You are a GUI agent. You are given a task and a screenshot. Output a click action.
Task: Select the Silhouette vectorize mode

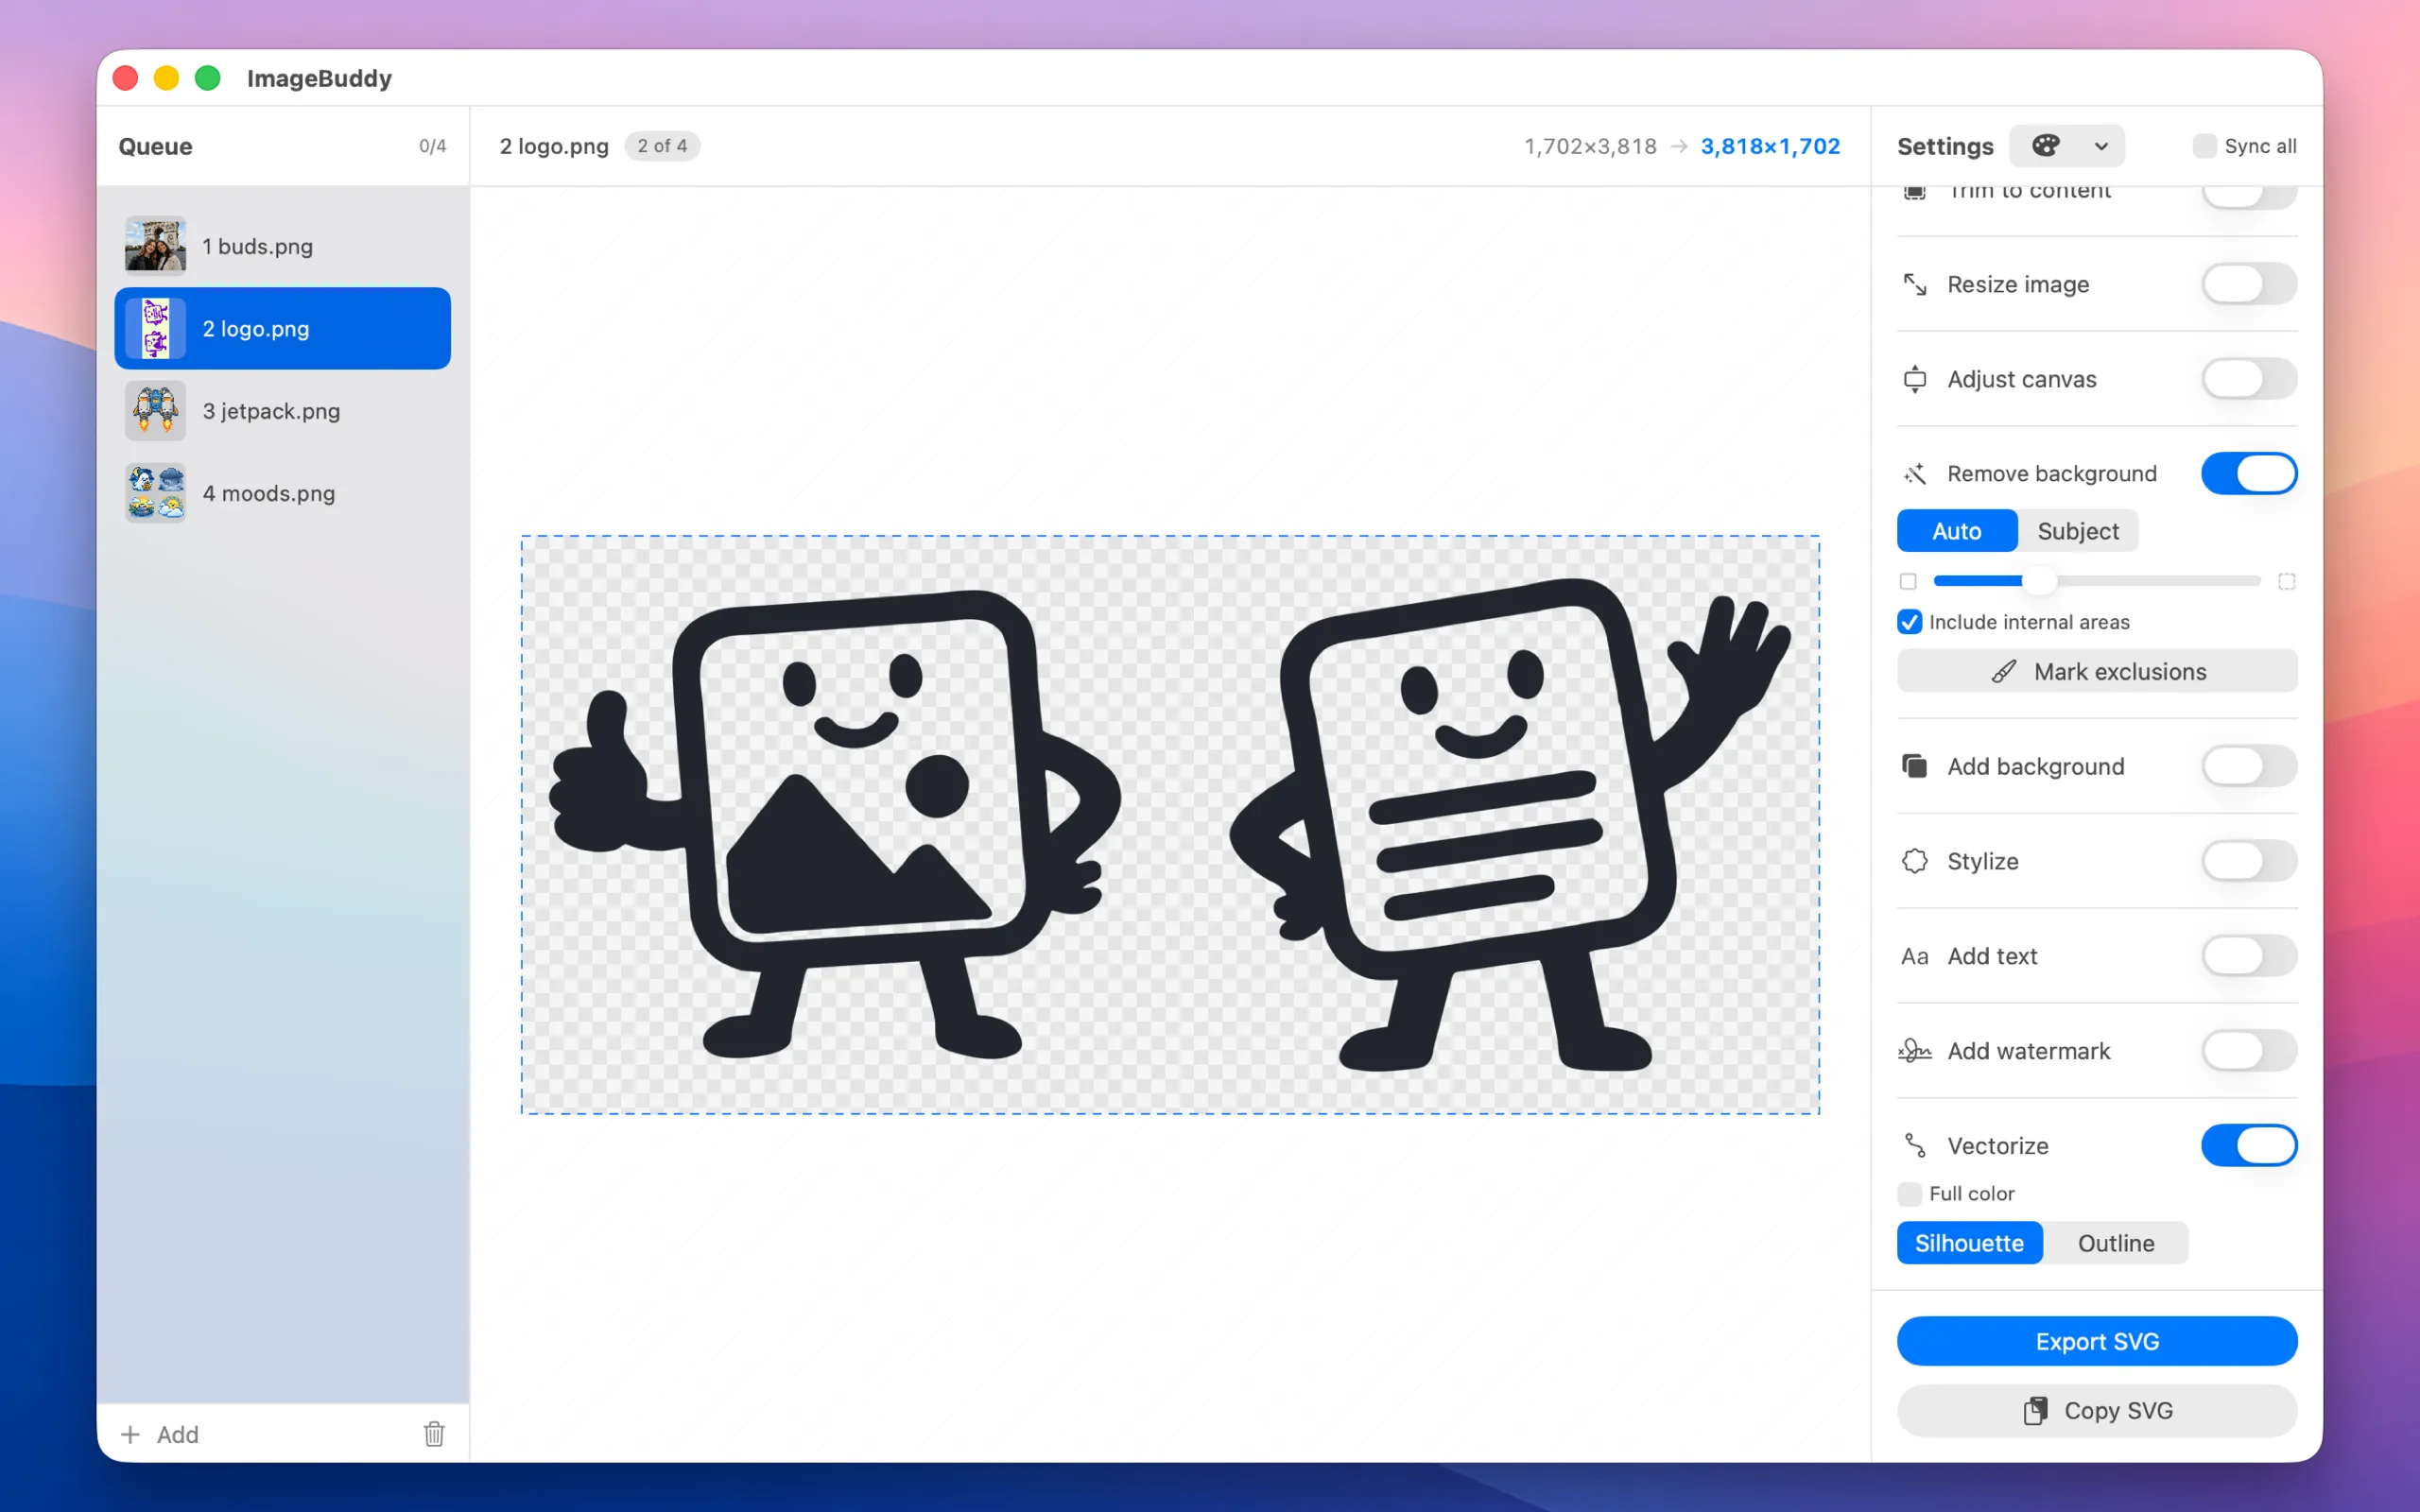(x=1968, y=1243)
